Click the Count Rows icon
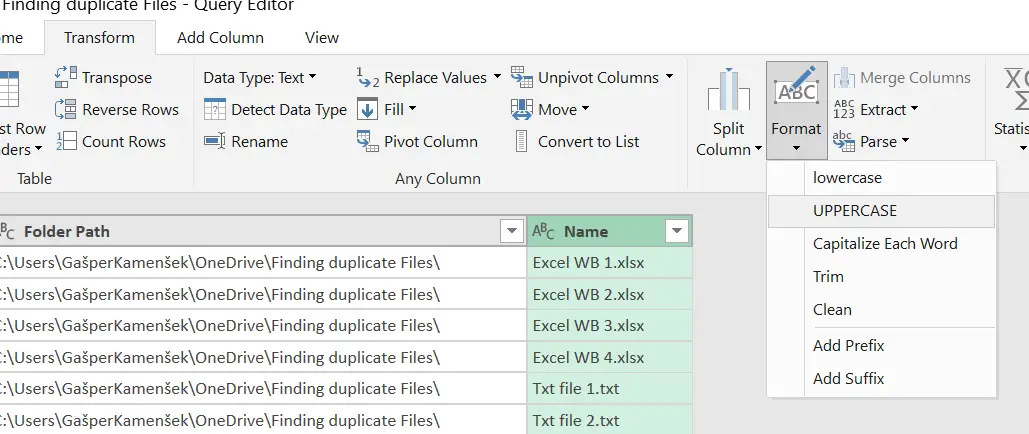 (x=66, y=141)
